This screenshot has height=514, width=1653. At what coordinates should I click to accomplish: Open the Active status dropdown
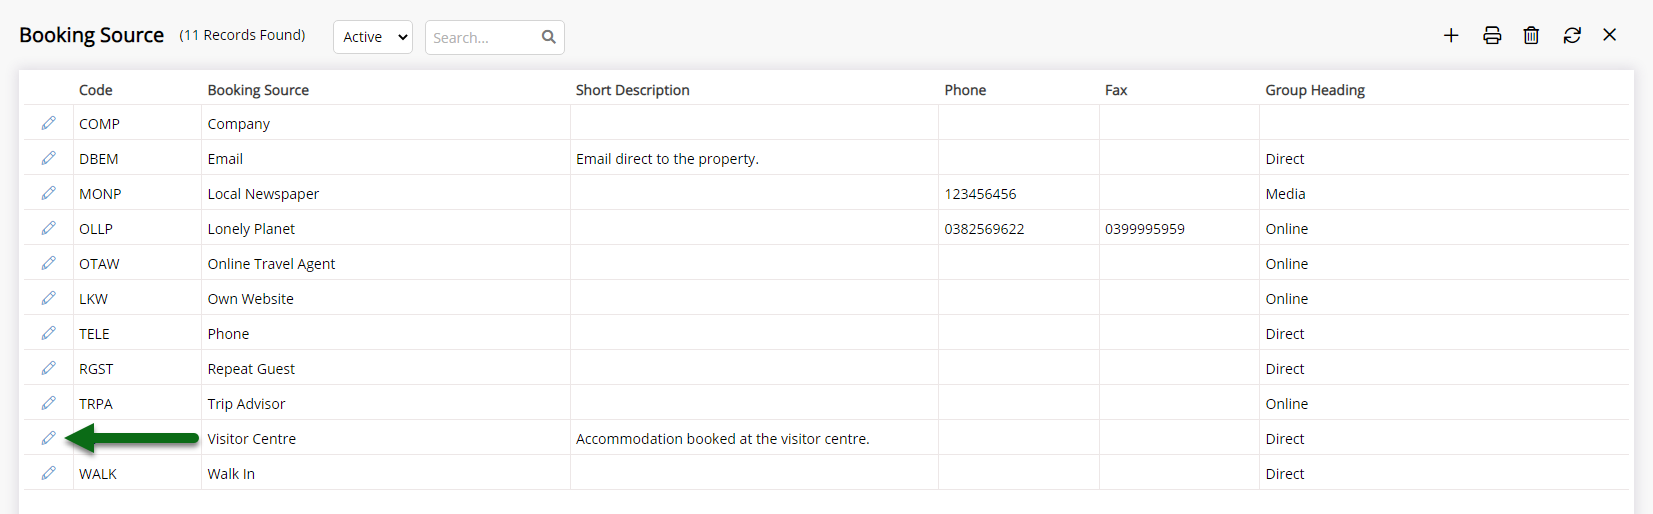coord(373,37)
